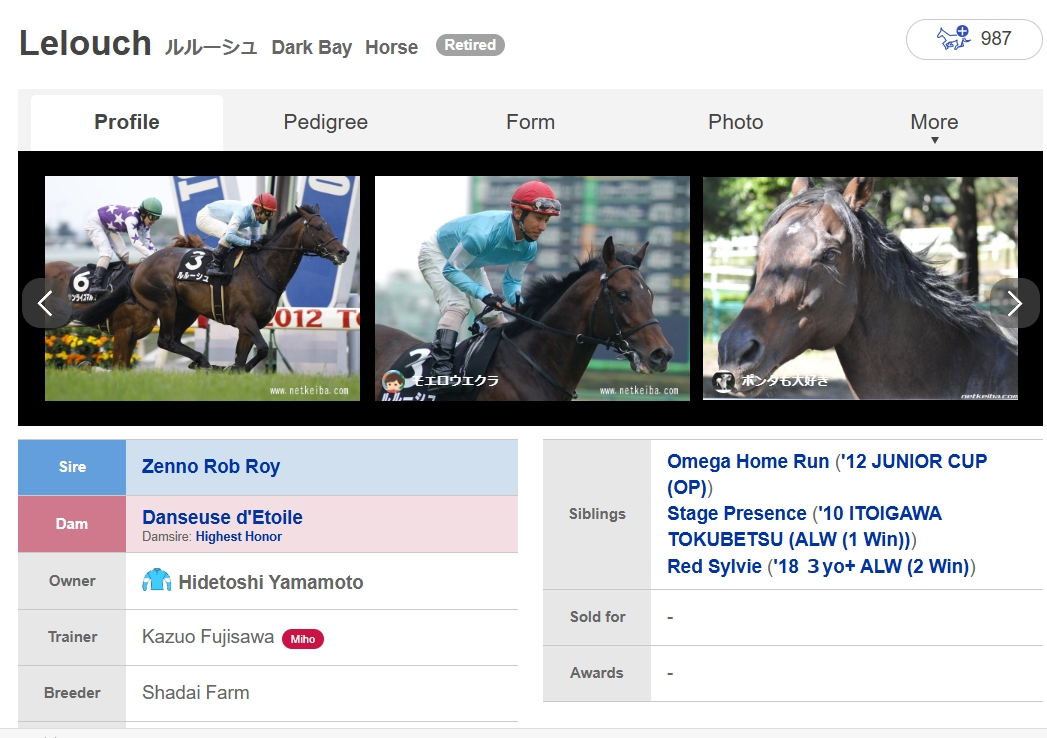Screen dimensions: 1047x738
Task: Switch to the Form tab
Action: click(530, 122)
